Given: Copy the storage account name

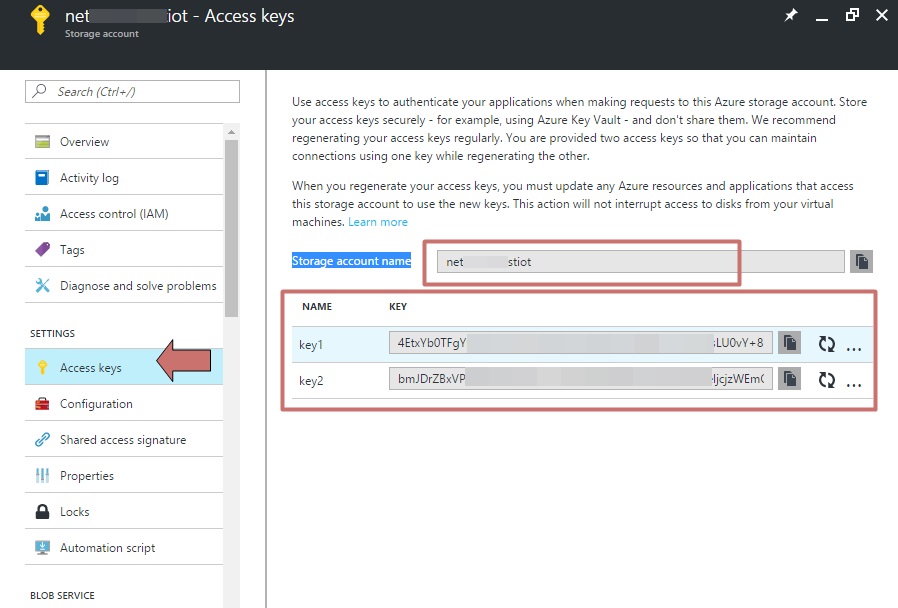Looking at the screenshot, I should pyautogui.click(x=862, y=260).
